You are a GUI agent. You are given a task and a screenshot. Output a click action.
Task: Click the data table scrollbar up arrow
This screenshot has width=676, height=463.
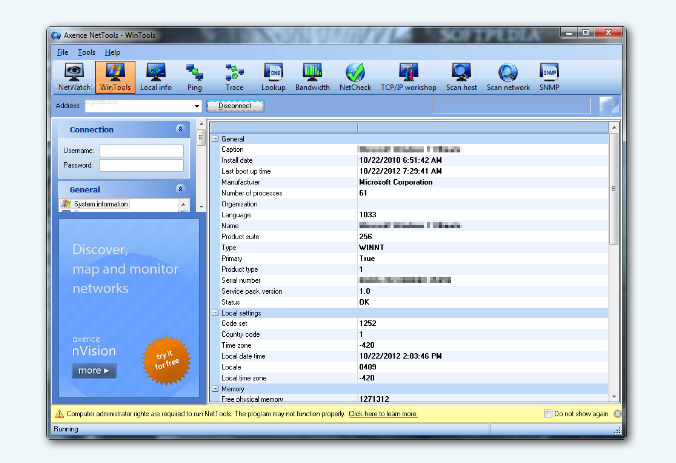[x=614, y=128]
